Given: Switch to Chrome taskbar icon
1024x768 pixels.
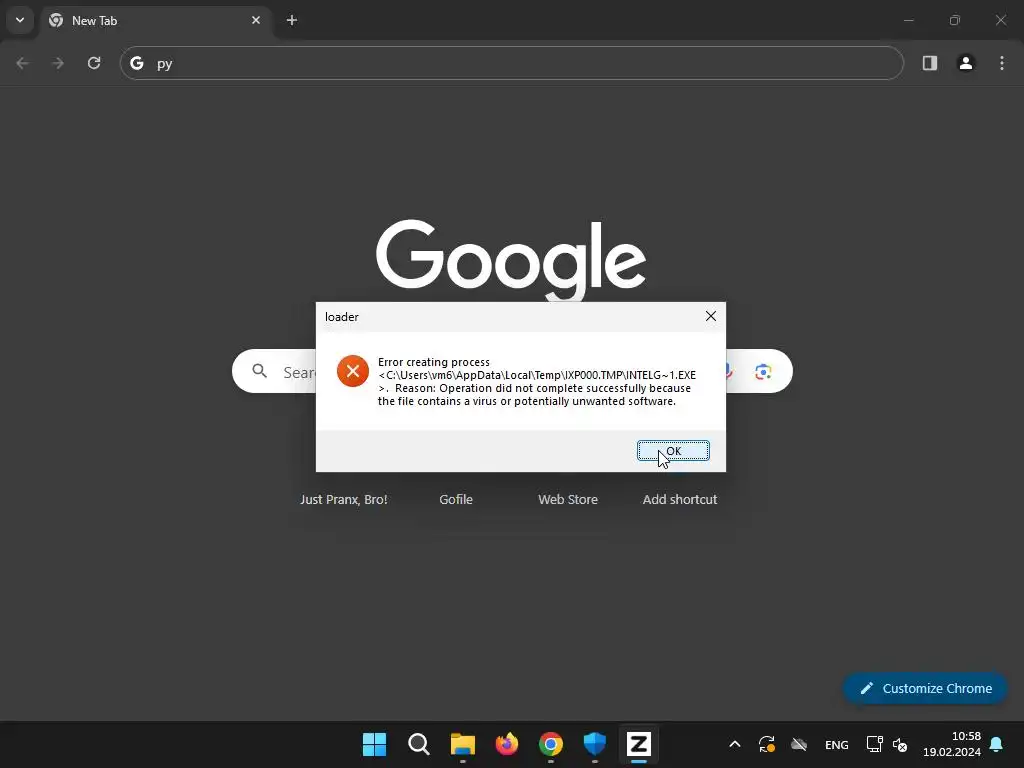Looking at the screenshot, I should click(x=551, y=744).
